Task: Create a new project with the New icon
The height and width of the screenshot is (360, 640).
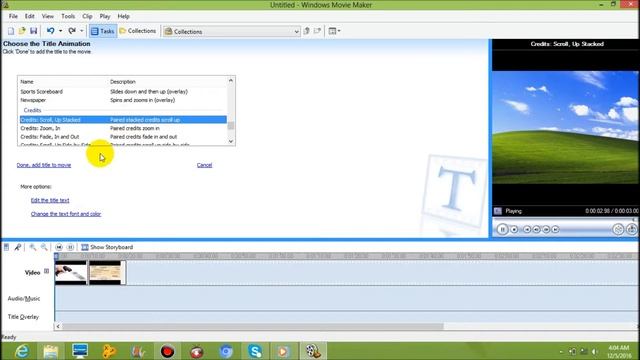Action: (11, 31)
